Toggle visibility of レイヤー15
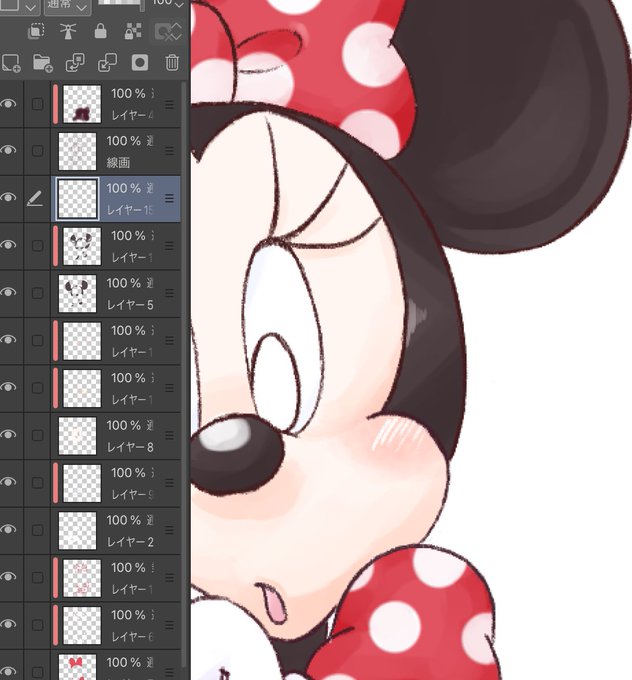The width and height of the screenshot is (632, 680). pos(9,198)
